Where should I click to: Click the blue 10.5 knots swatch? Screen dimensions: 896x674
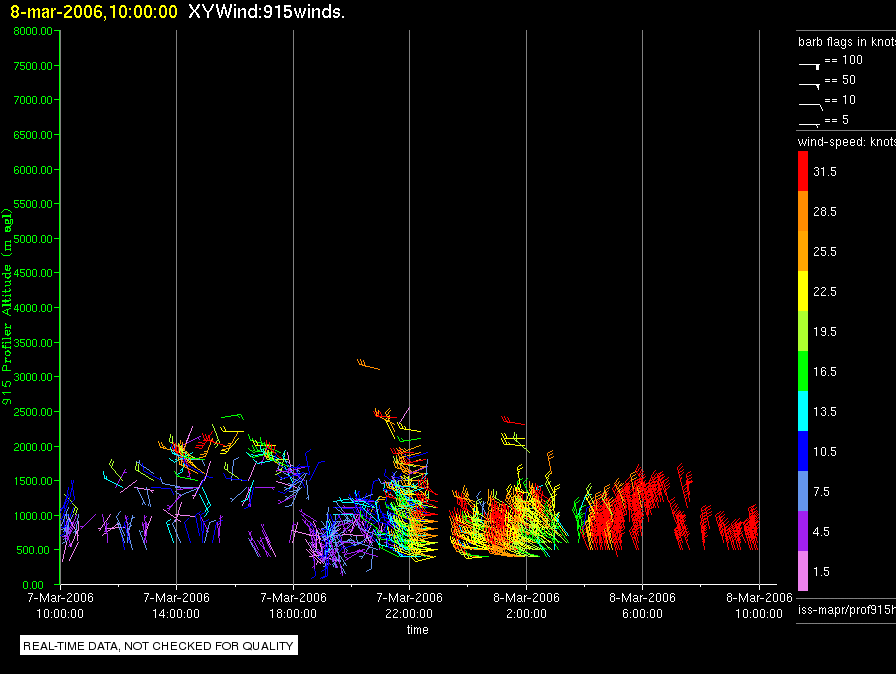tap(803, 451)
